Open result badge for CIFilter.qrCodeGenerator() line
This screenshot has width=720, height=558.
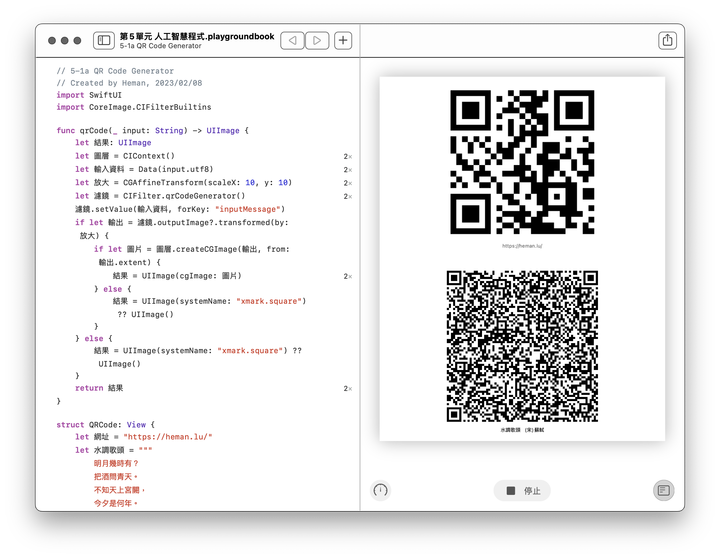point(347,197)
